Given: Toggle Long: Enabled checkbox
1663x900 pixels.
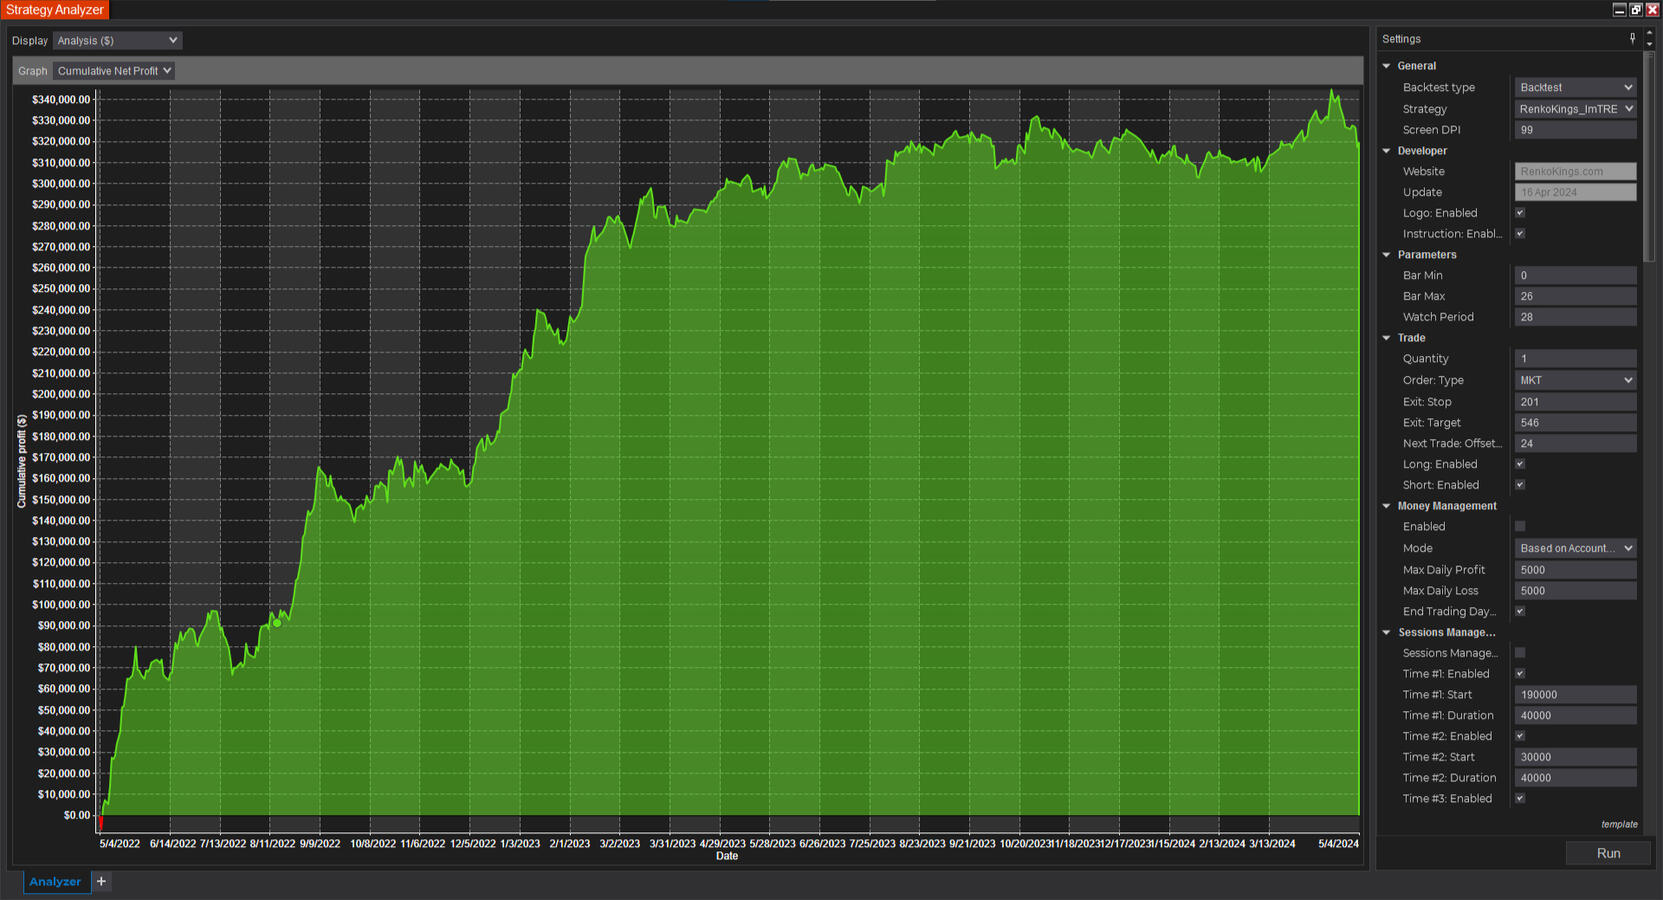Looking at the screenshot, I should point(1520,464).
